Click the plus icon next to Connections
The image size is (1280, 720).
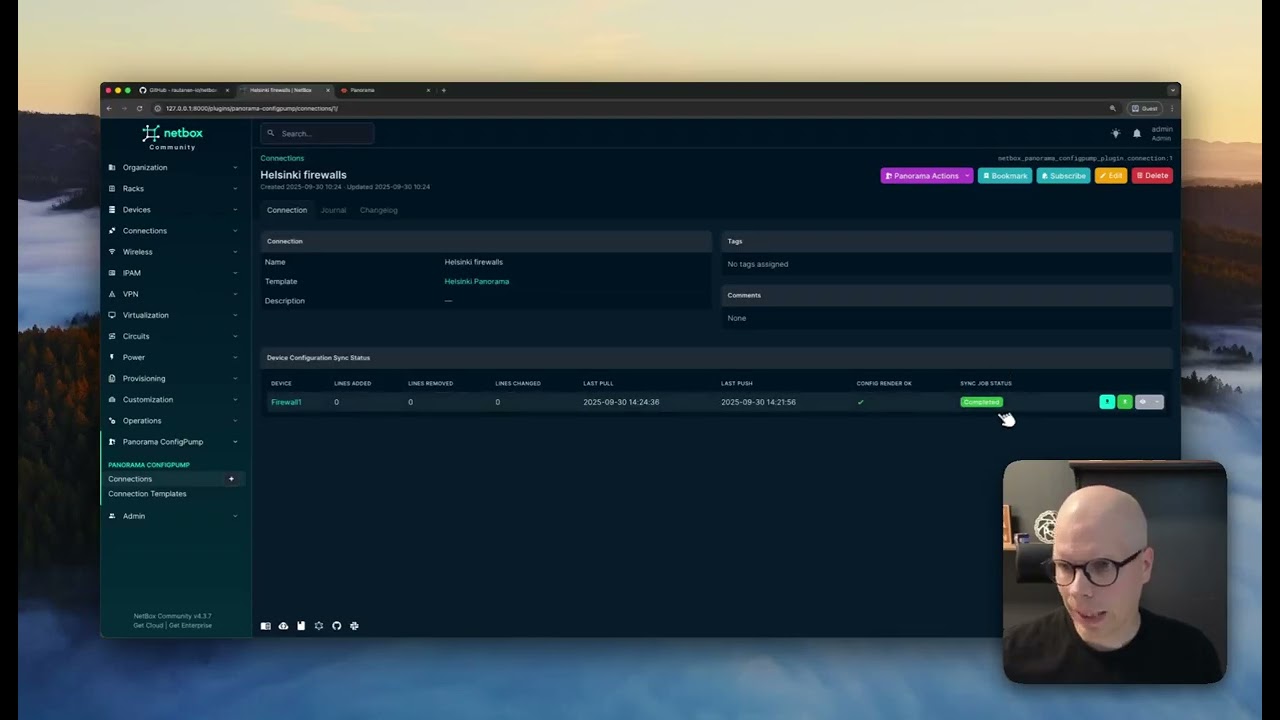pos(231,479)
